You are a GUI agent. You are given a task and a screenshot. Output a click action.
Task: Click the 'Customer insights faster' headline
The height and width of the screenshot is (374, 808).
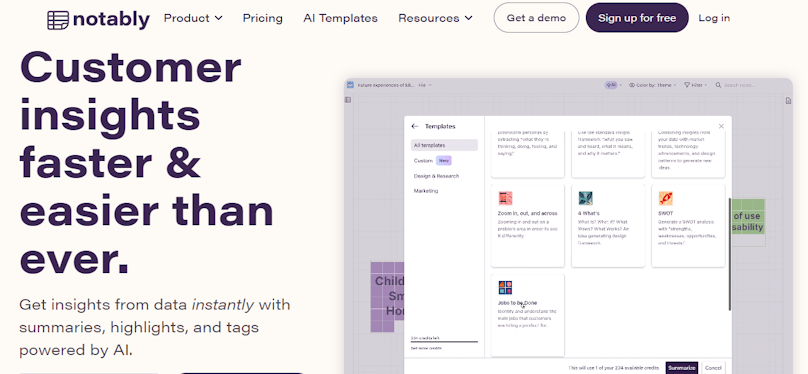click(x=147, y=162)
